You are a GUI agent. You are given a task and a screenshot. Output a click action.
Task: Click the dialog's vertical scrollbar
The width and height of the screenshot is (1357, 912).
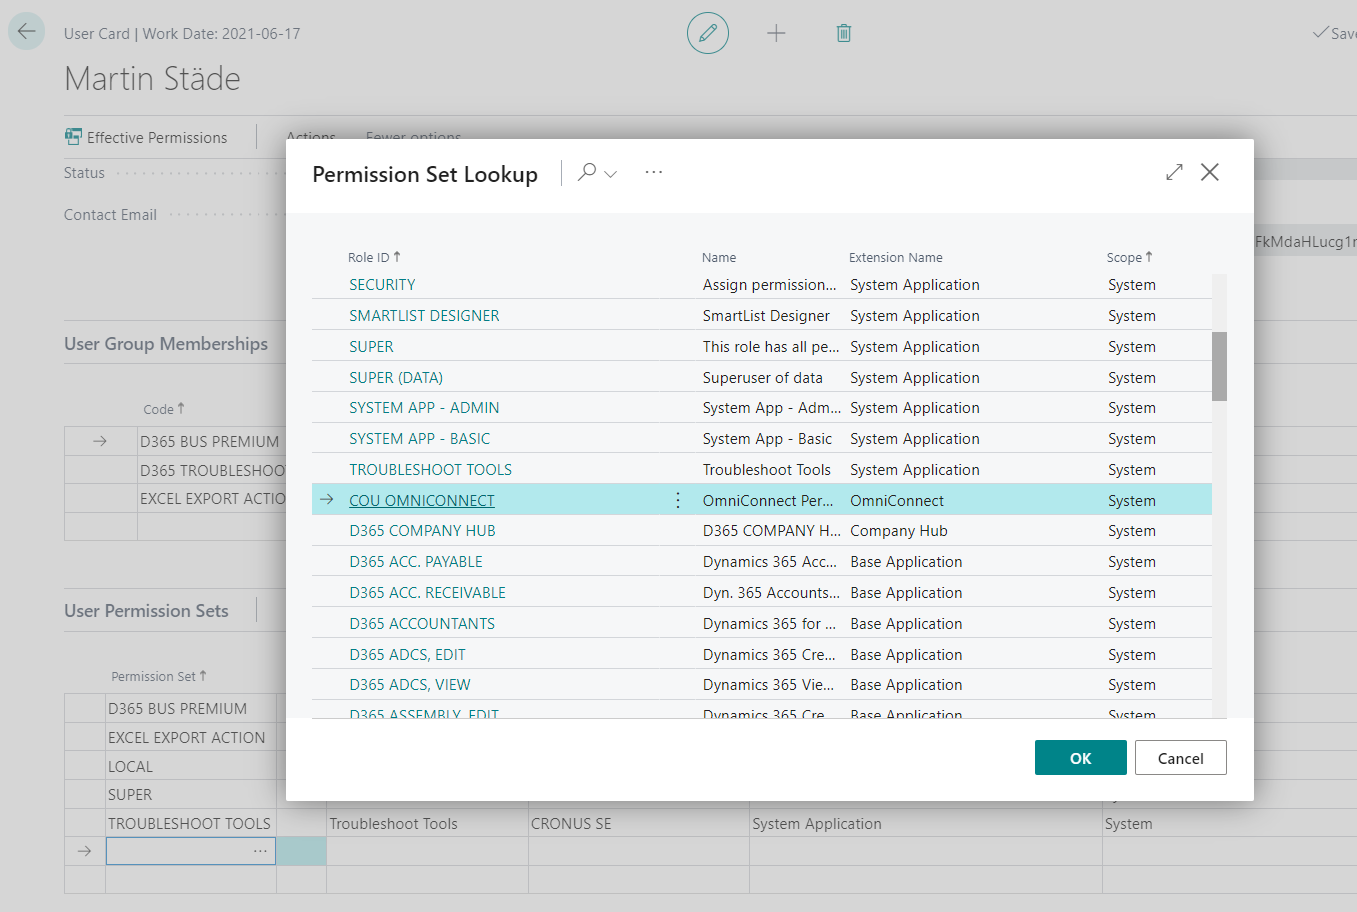click(x=1220, y=365)
